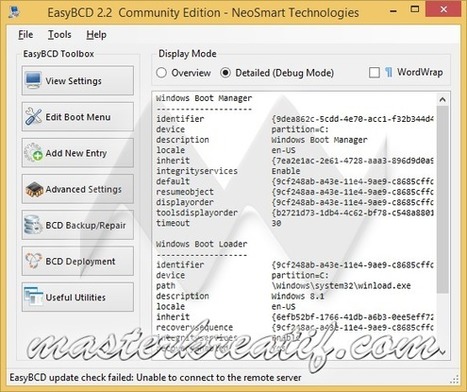Click the 'default' row label
The image size is (467, 392).
(x=173, y=181)
